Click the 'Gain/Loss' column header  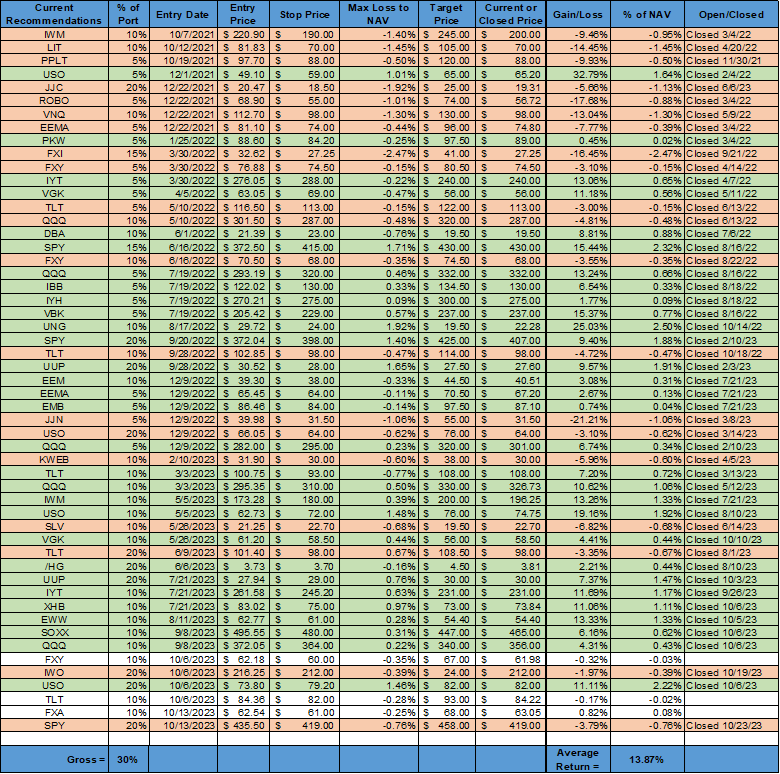578,14
